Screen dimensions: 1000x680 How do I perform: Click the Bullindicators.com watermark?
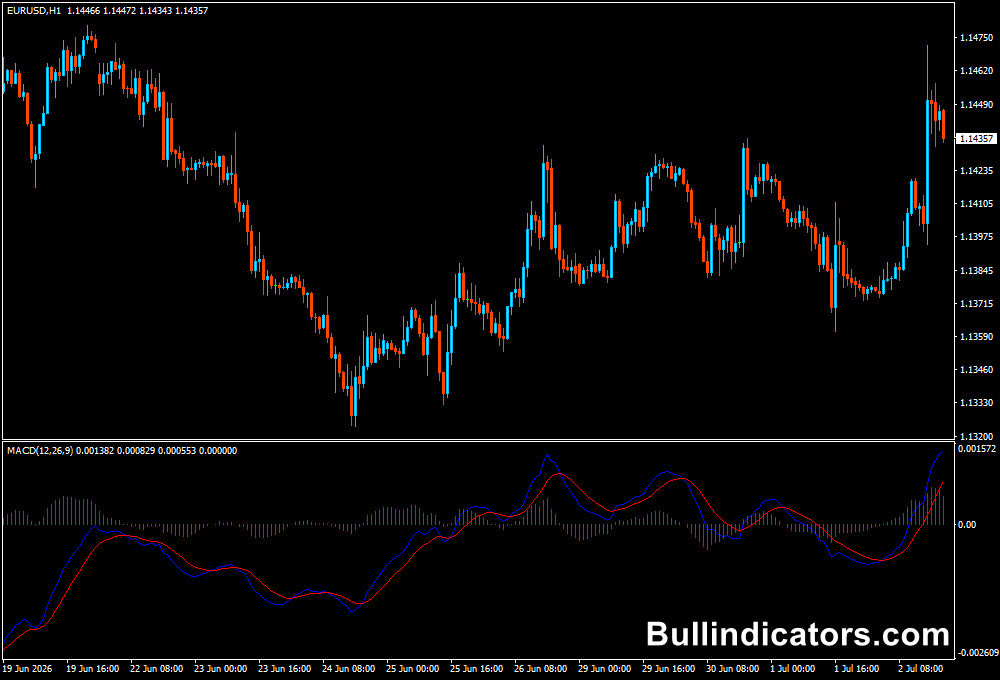click(x=798, y=635)
